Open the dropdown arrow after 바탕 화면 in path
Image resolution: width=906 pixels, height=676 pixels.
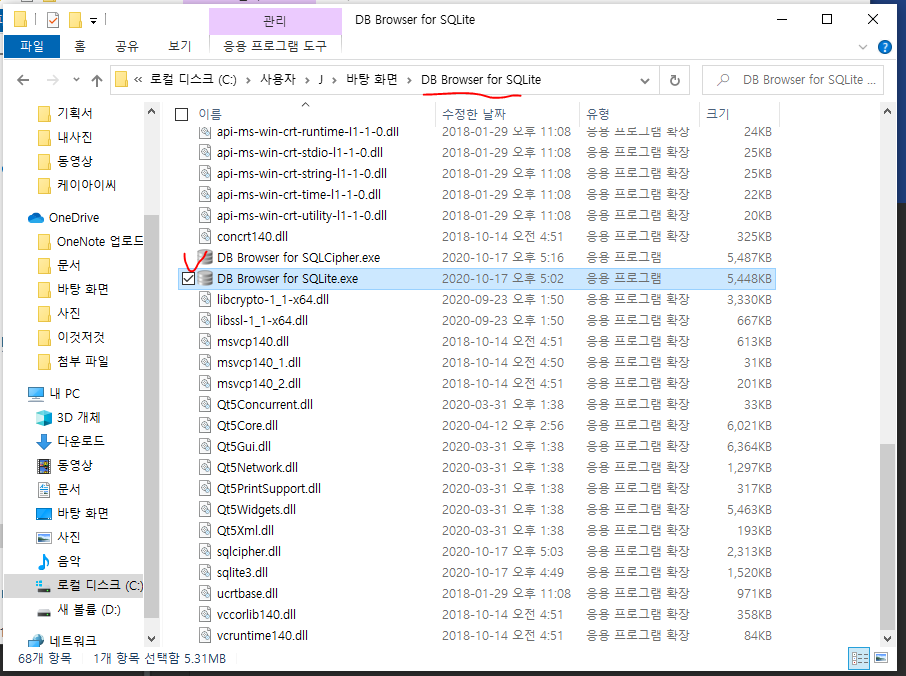[x=409, y=80]
